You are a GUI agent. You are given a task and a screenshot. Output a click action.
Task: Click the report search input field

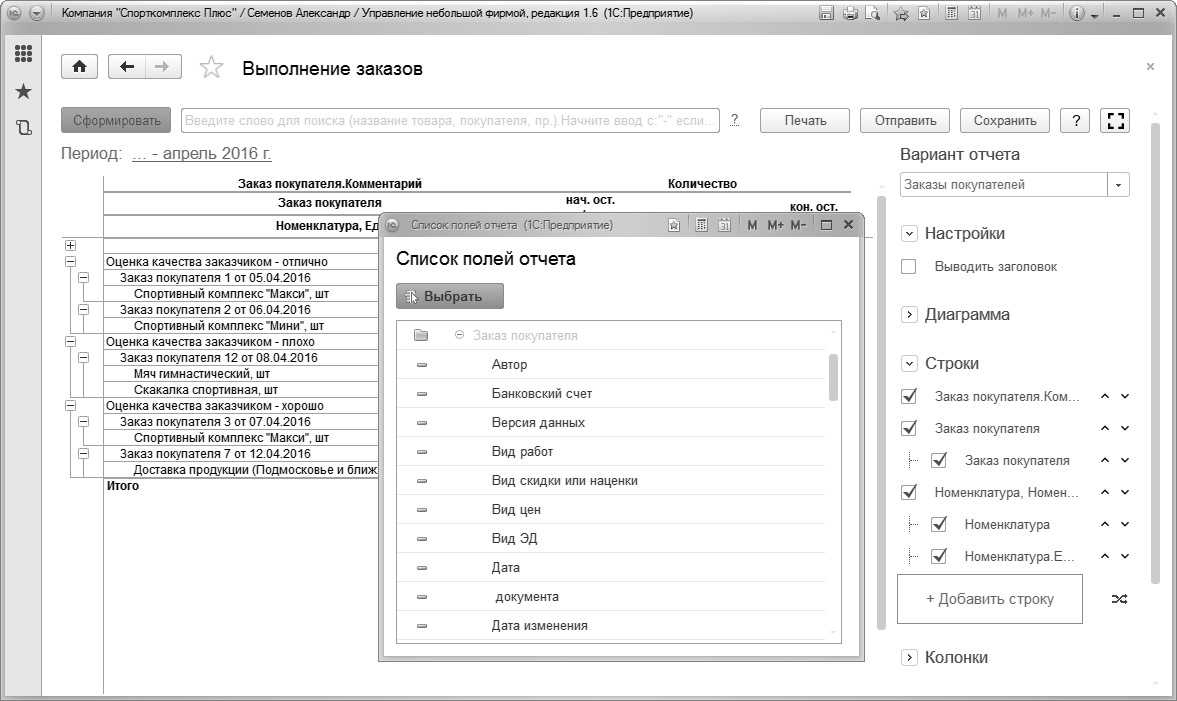click(x=450, y=120)
